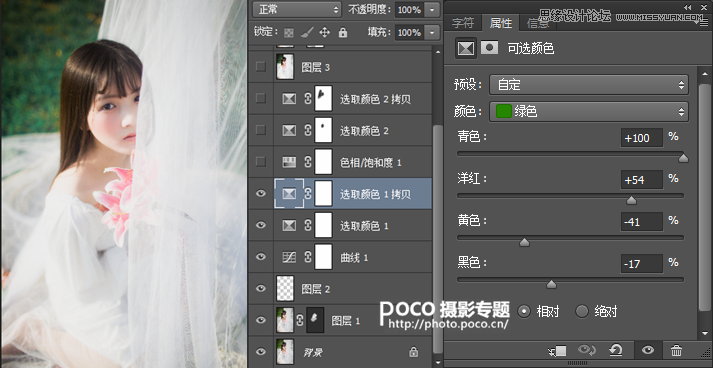The image size is (713, 368).
Task: Click adjustment icon of 选取颜色 1 layer
Action: tap(289, 226)
